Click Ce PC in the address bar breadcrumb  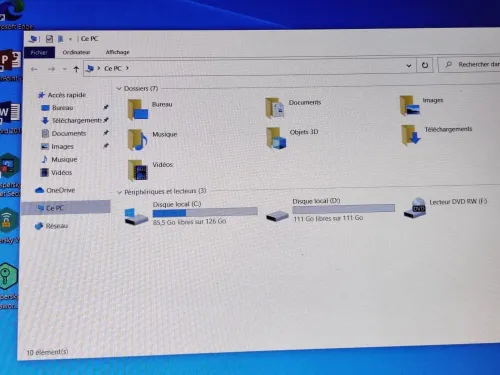(x=113, y=68)
